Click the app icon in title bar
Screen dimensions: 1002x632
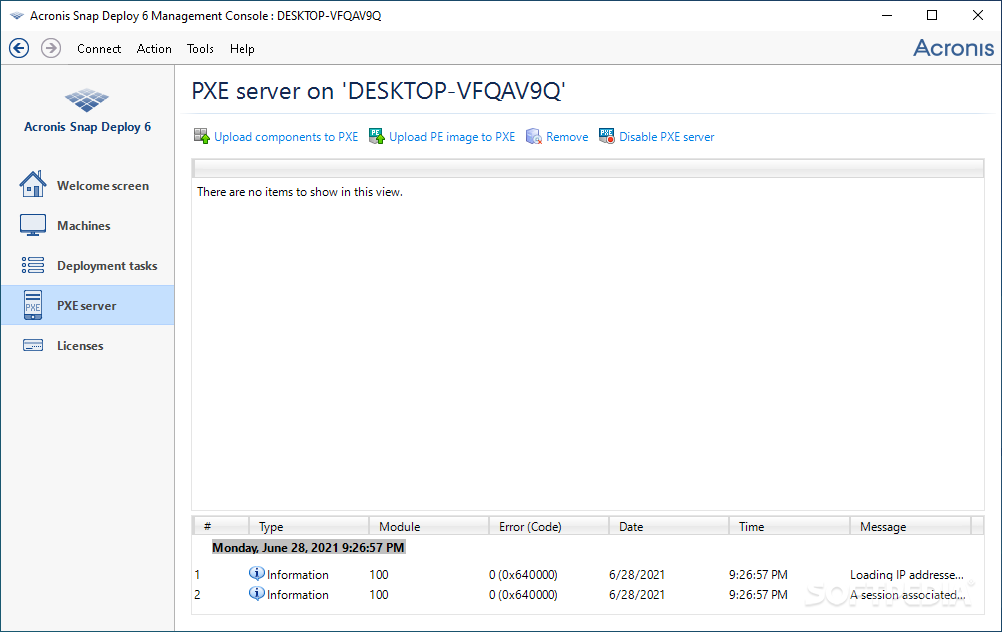pyautogui.click(x=17, y=15)
